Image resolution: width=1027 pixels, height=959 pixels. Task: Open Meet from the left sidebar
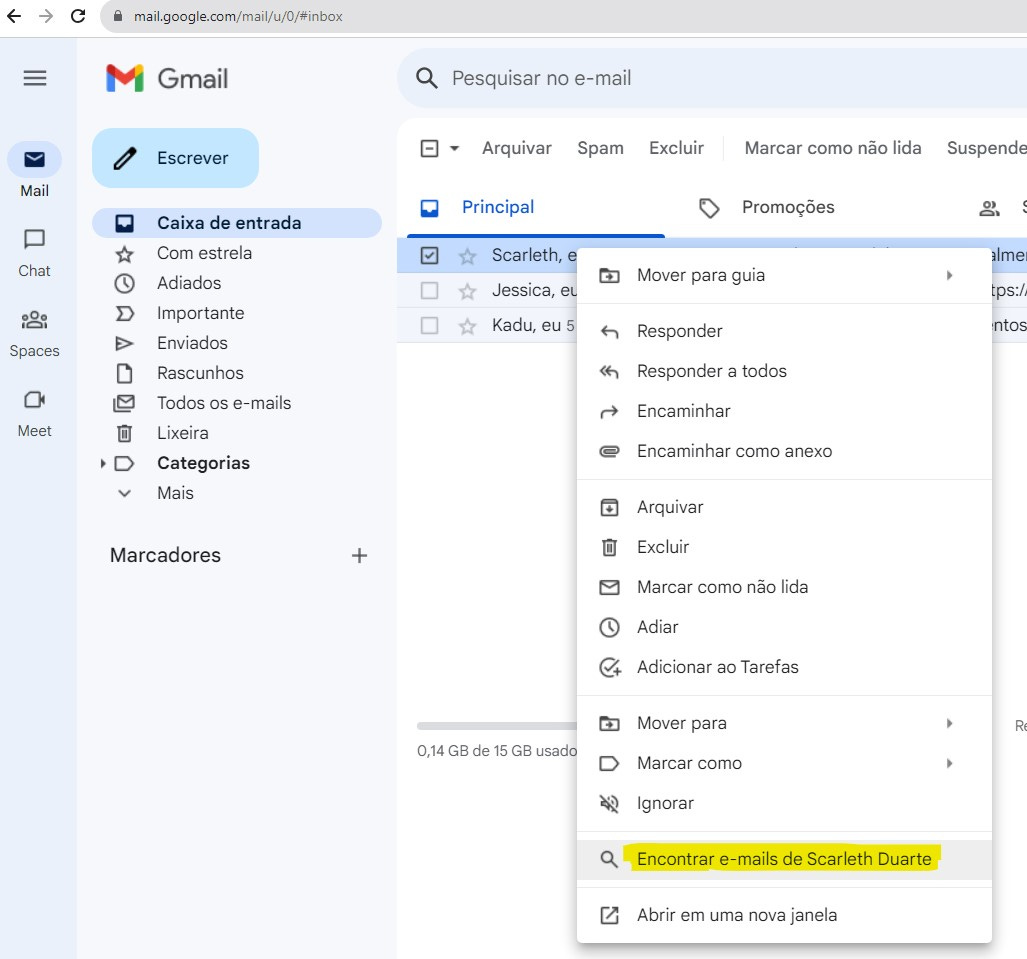(x=34, y=402)
